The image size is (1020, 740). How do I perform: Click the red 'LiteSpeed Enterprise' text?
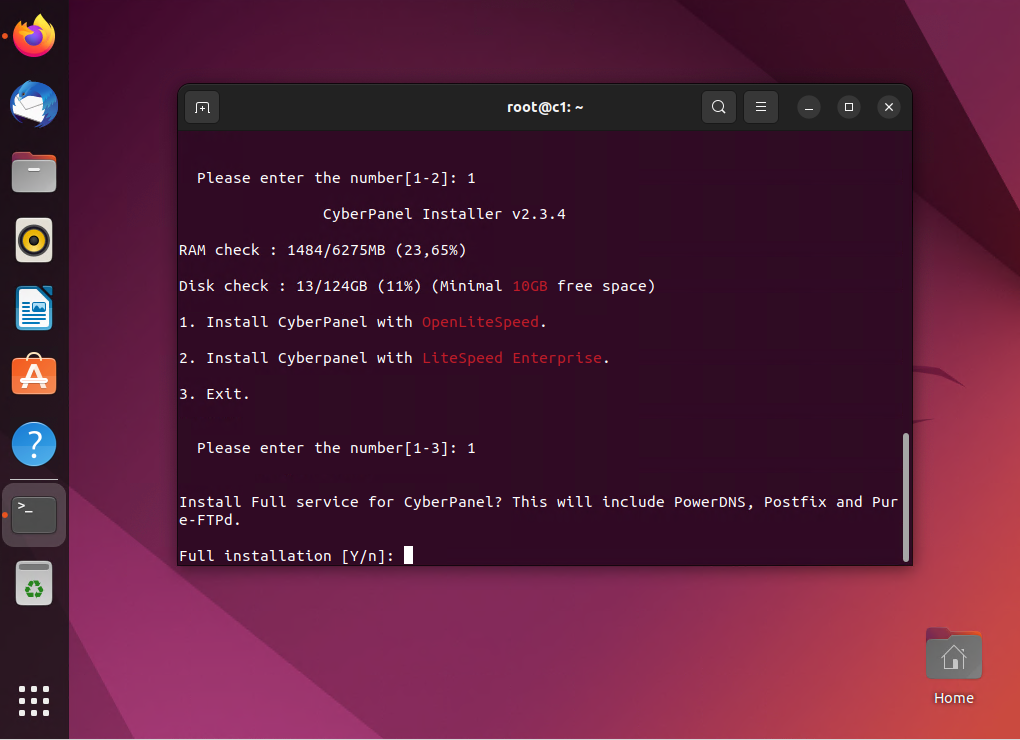coord(512,358)
